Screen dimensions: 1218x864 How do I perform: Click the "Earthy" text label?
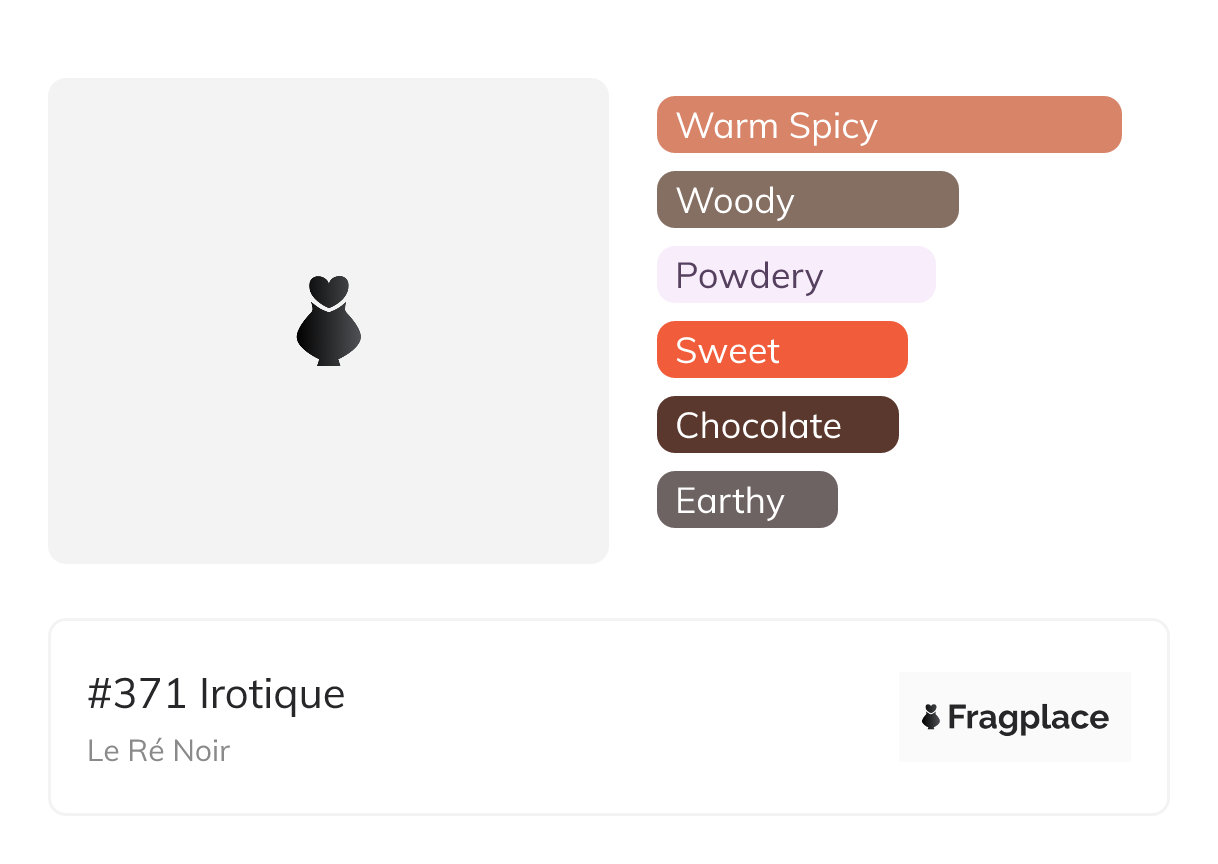coord(730,501)
